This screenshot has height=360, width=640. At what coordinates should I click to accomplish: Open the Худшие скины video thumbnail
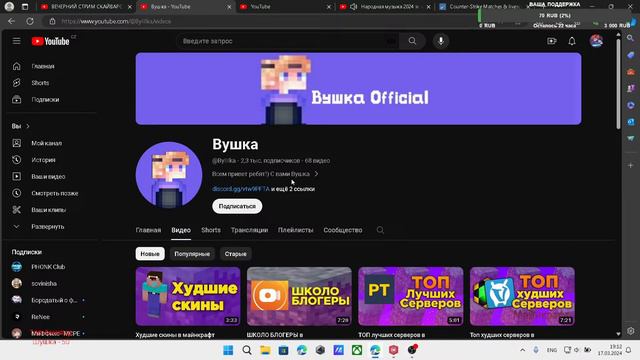point(188,296)
